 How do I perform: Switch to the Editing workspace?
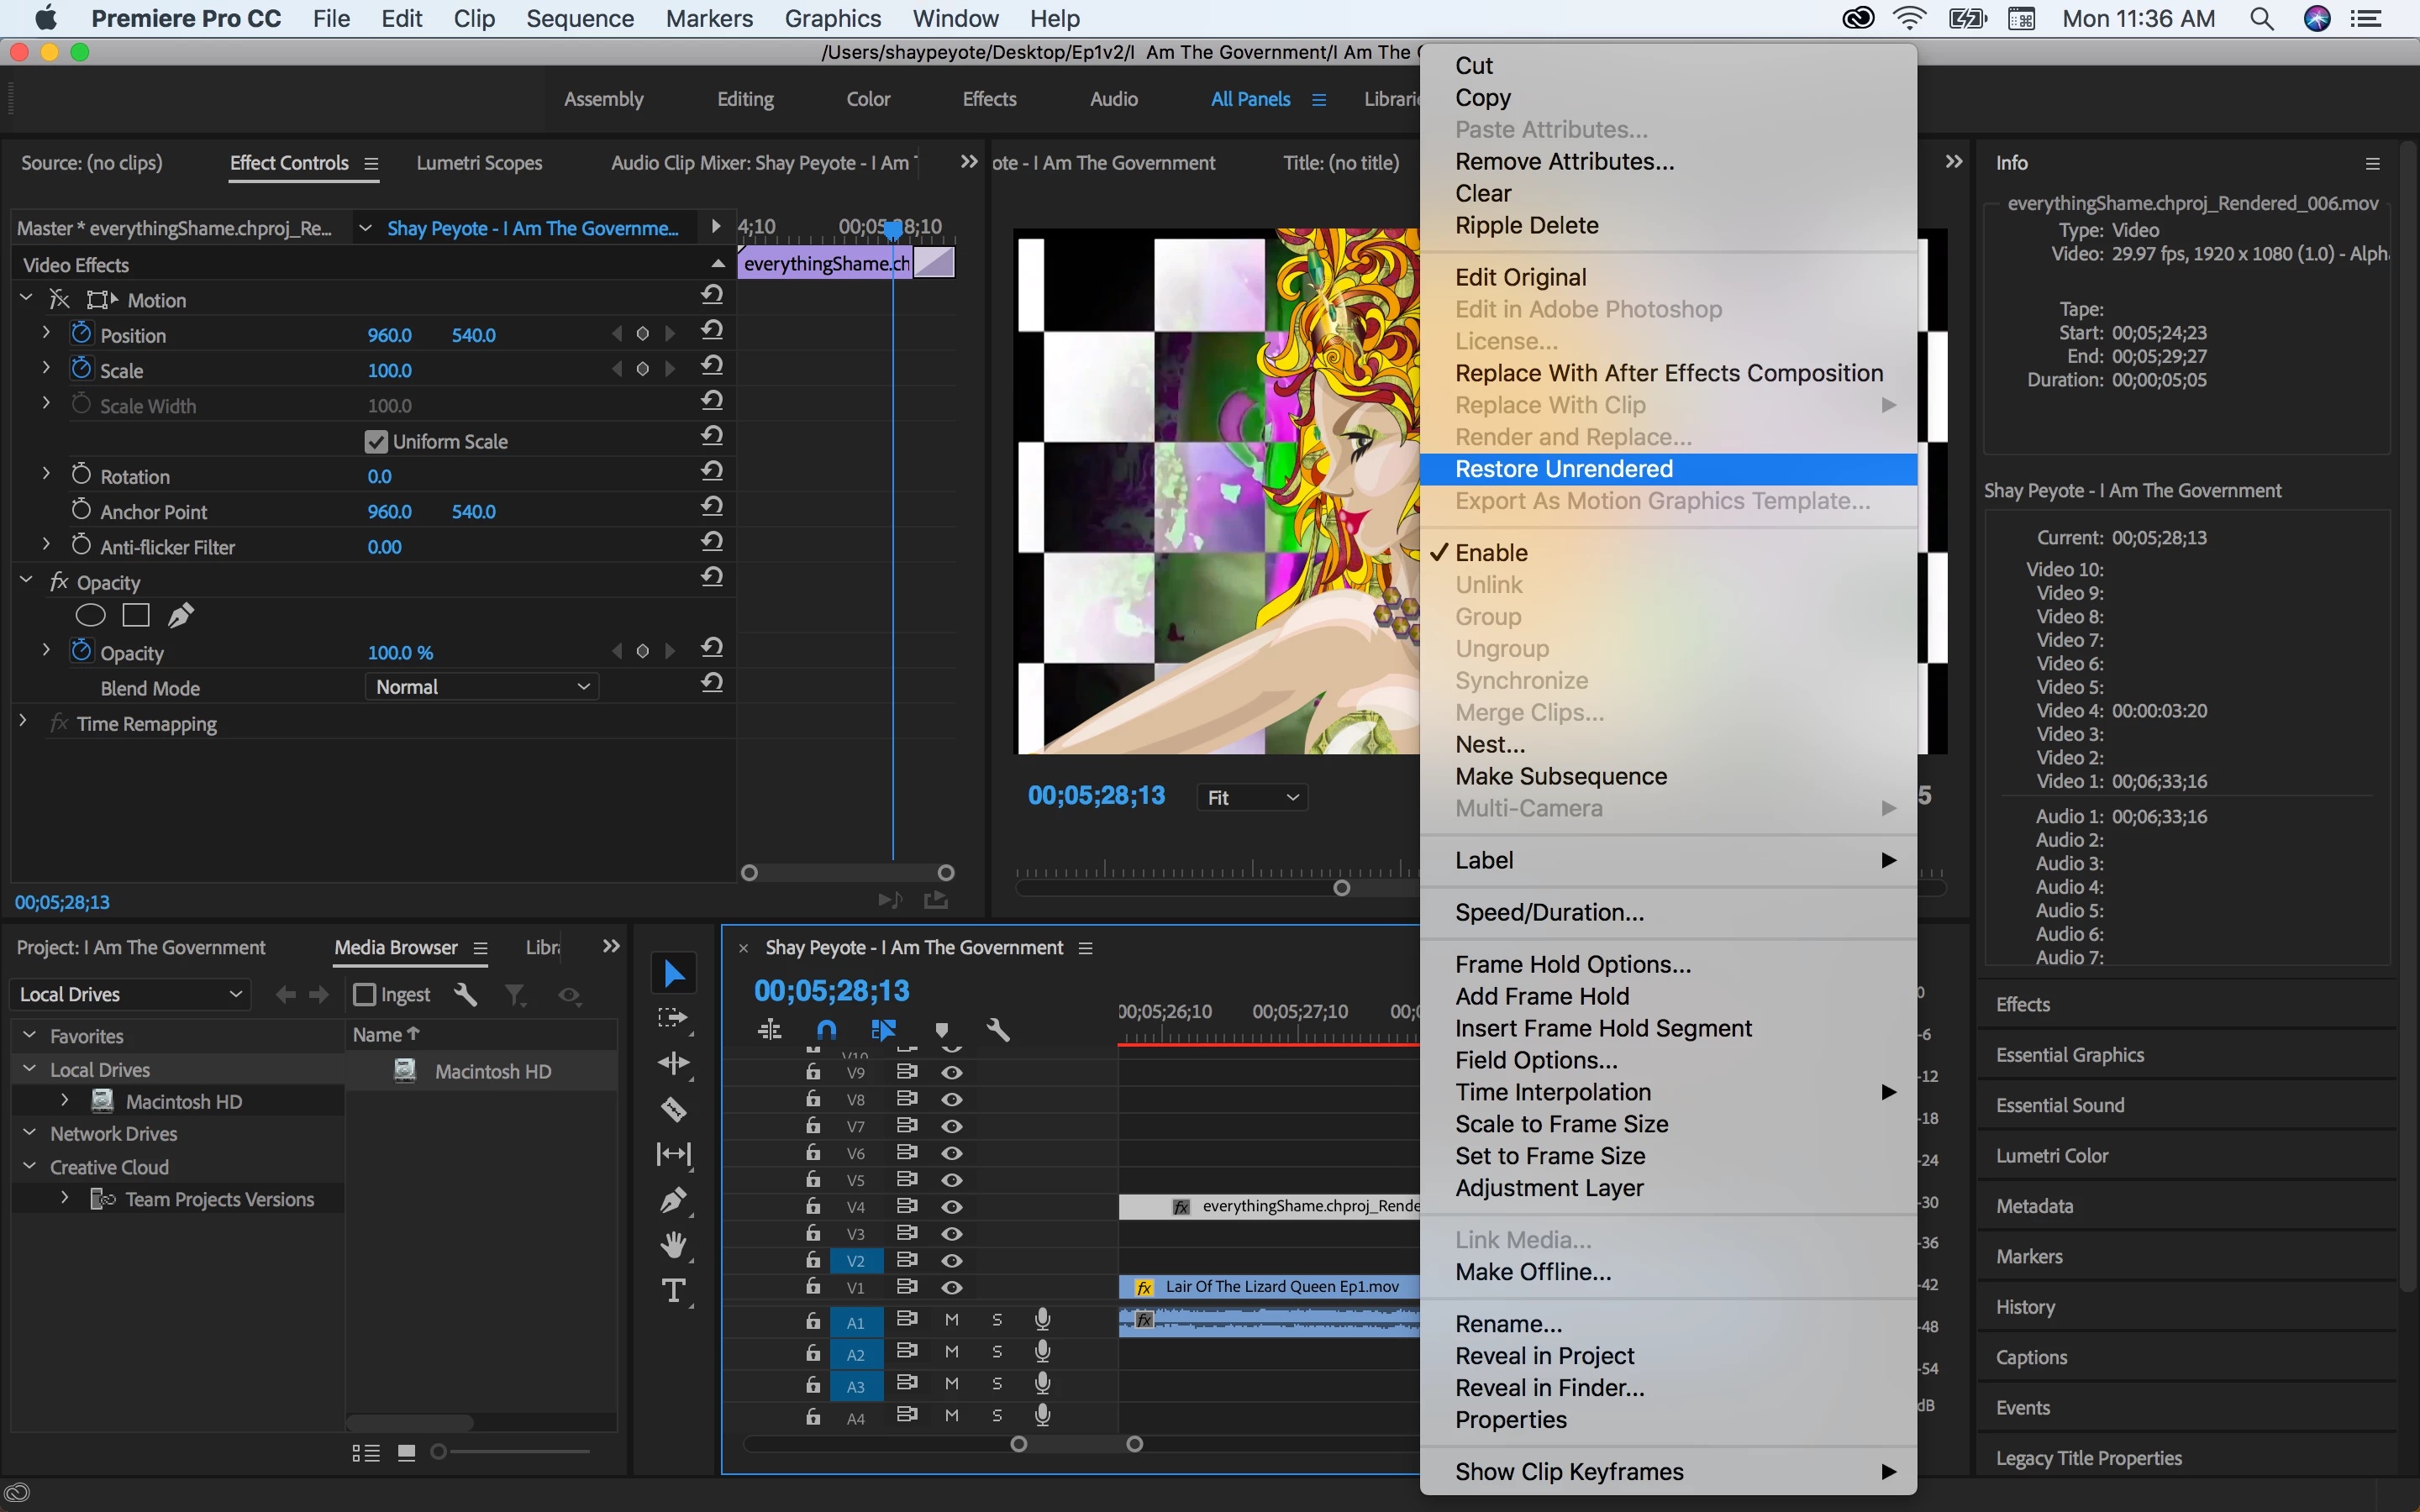click(745, 99)
